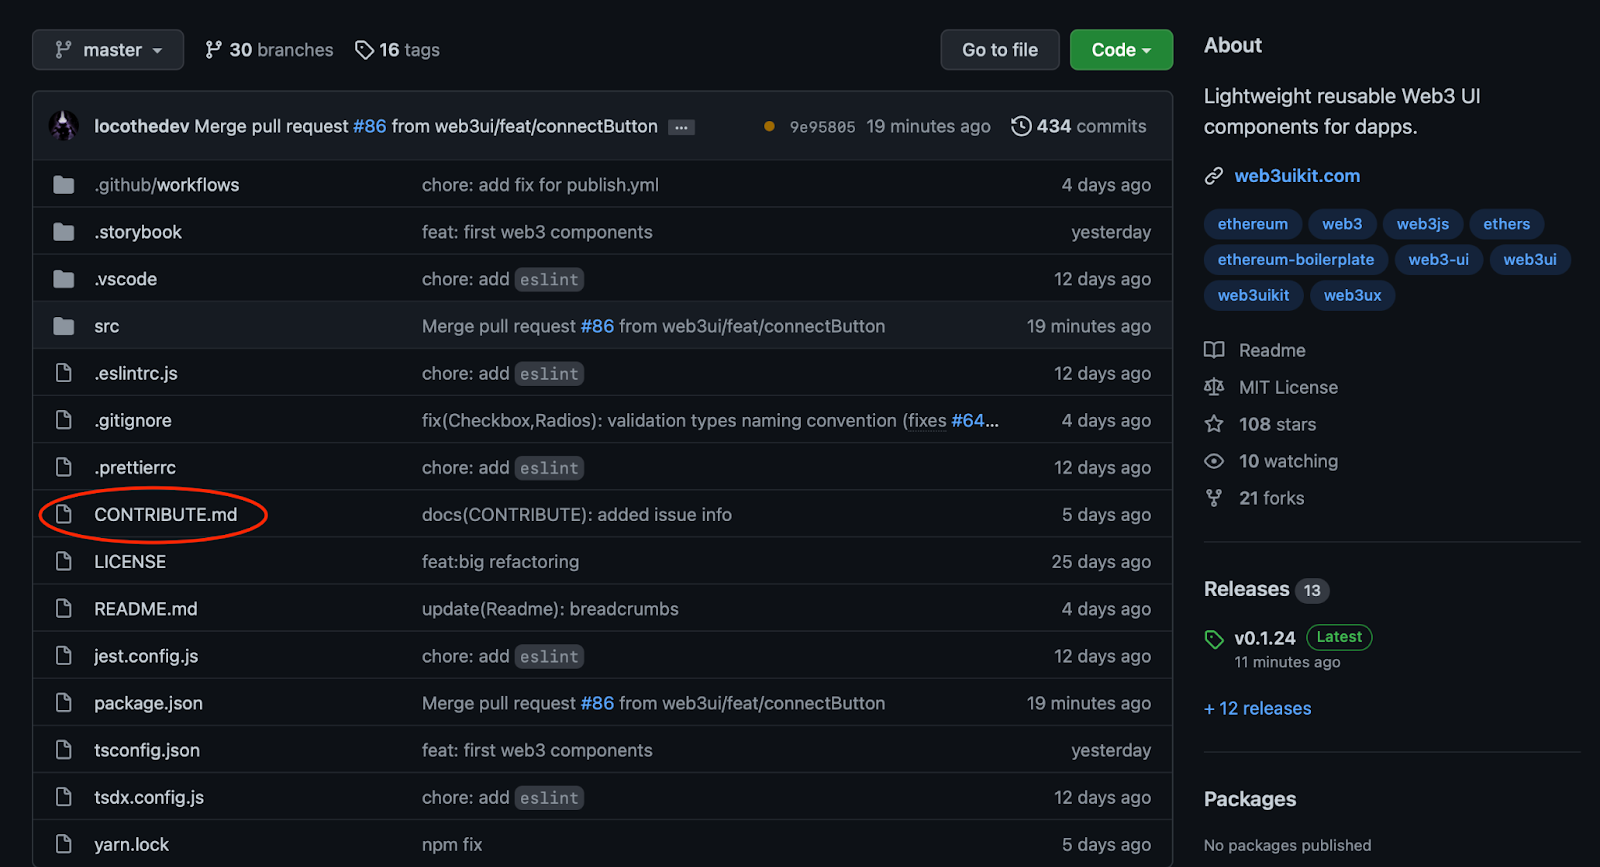Click the Go to file button
1600x867 pixels.
(1000, 50)
